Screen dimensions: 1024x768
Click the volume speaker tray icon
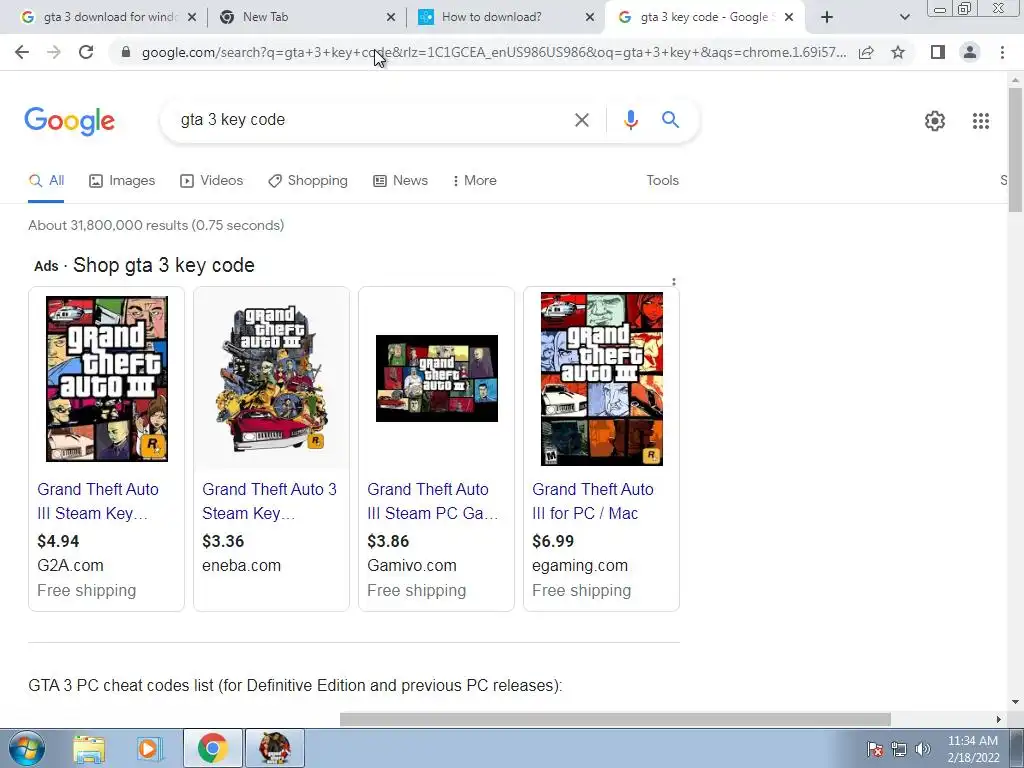point(923,749)
